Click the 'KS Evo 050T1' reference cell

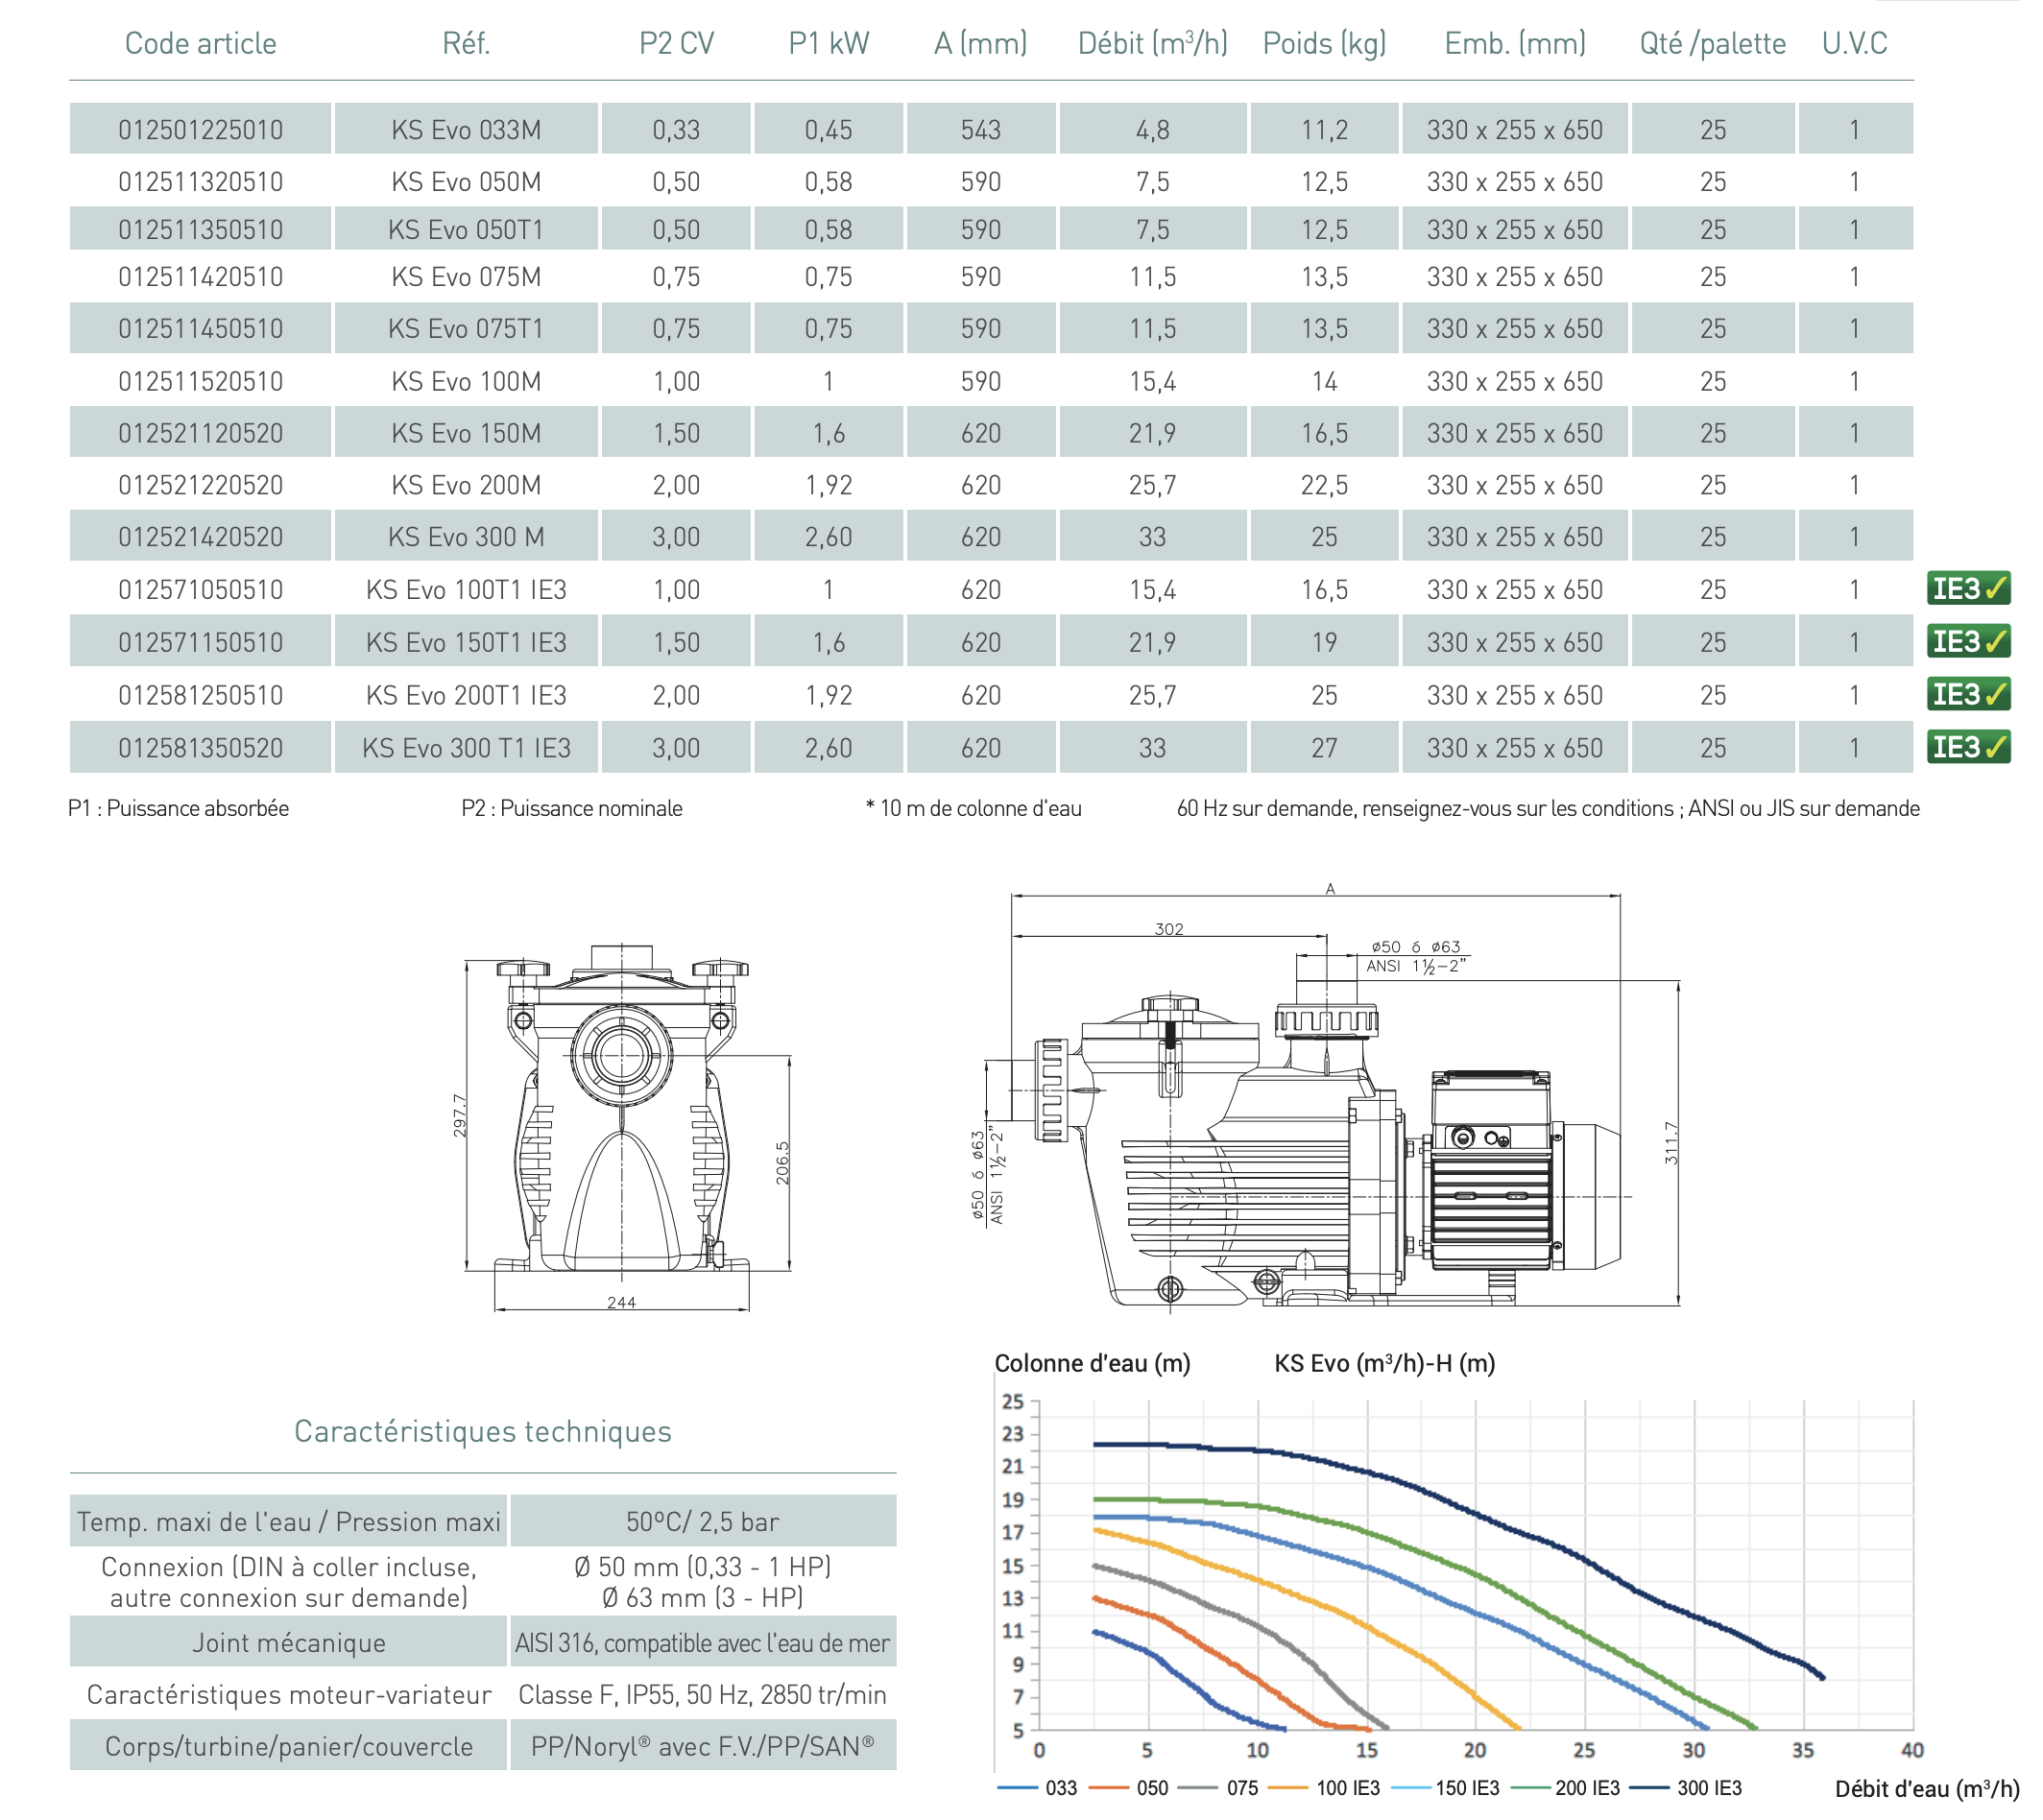pos(466,229)
